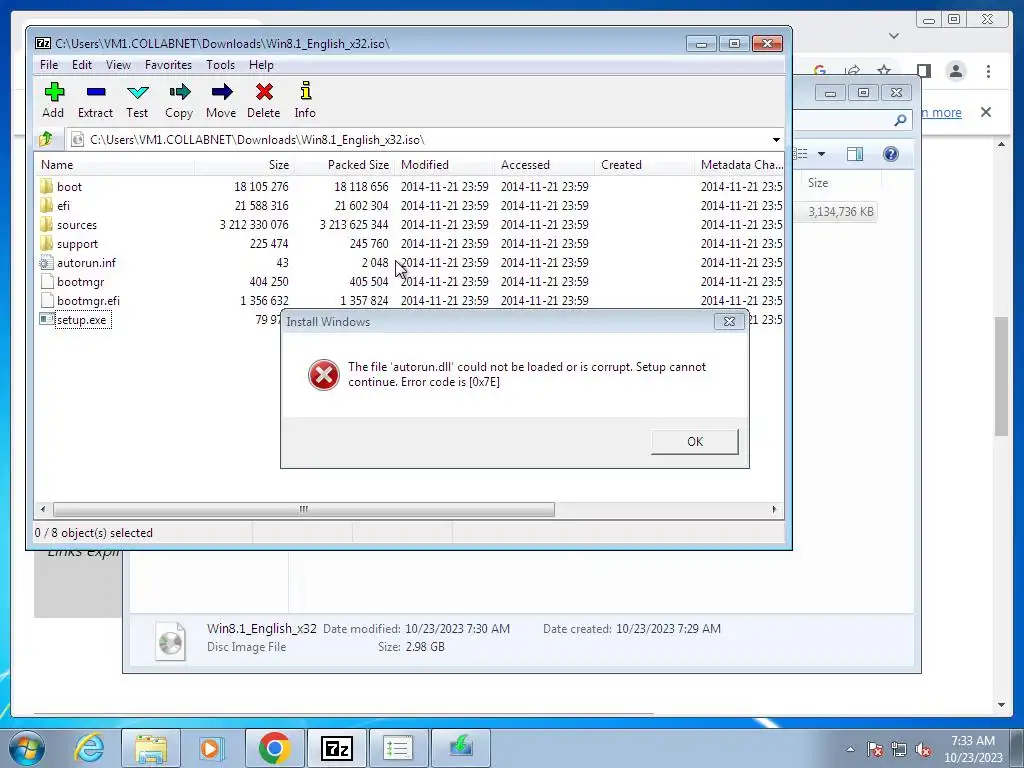Go up one folder level icon
Image resolution: width=1024 pixels, height=768 pixels.
(46, 139)
